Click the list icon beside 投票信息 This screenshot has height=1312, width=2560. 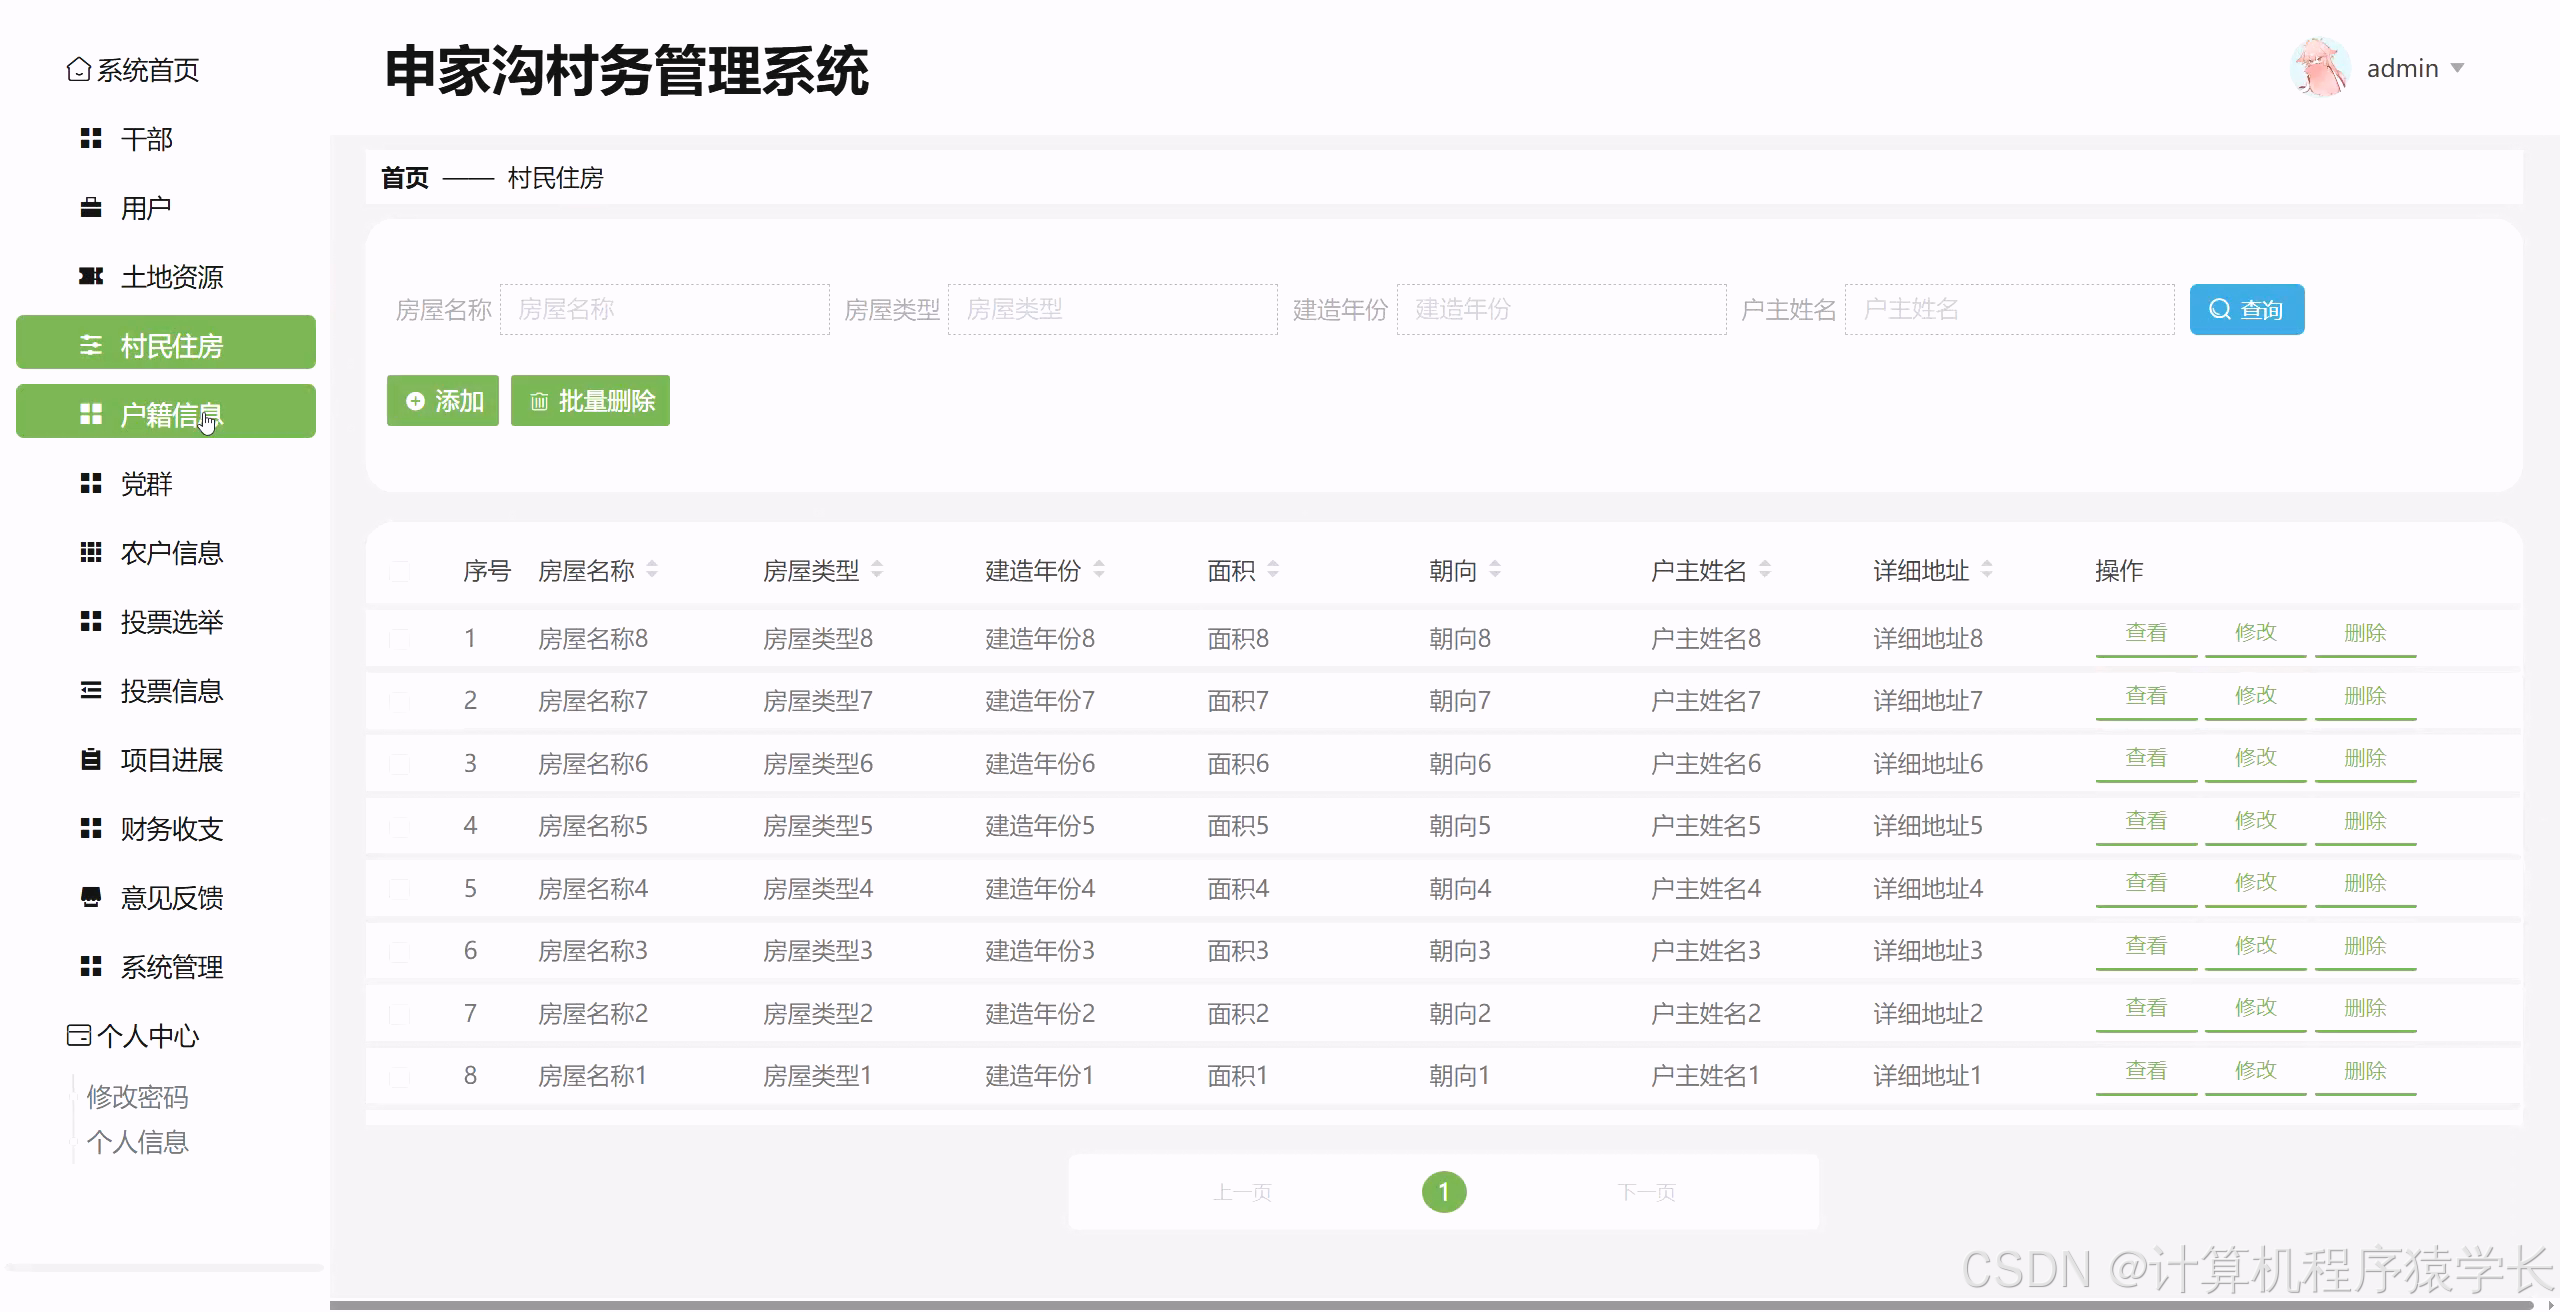tap(91, 691)
